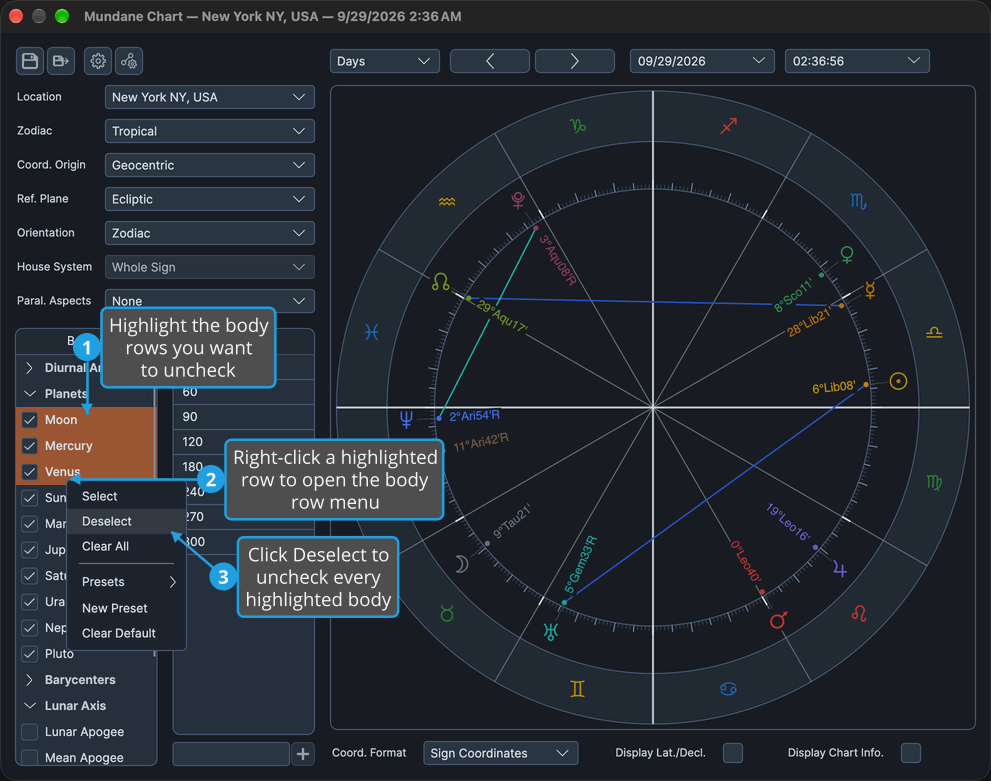The height and width of the screenshot is (781, 991).
Task: Choose Select in the context menu
Action: click(126, 497)
